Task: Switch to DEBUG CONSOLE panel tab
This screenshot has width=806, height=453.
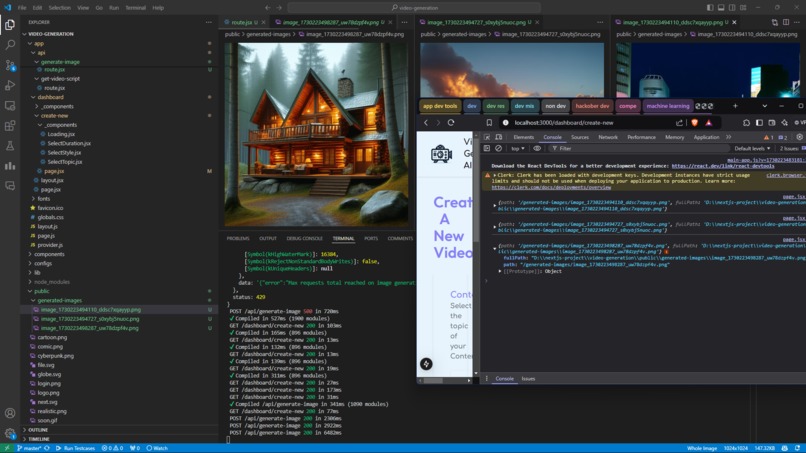Action: click(x=304, y=239)
